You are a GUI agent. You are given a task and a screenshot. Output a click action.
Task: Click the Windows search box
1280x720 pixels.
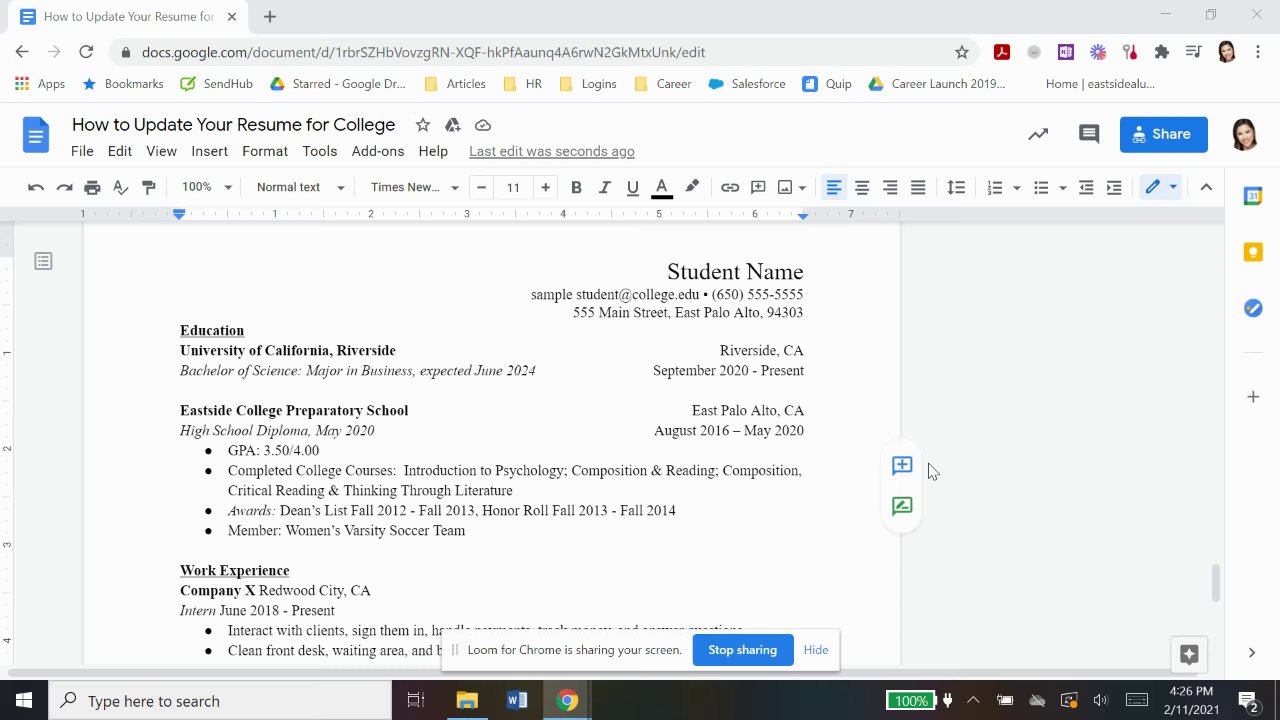tap(220, 701)
